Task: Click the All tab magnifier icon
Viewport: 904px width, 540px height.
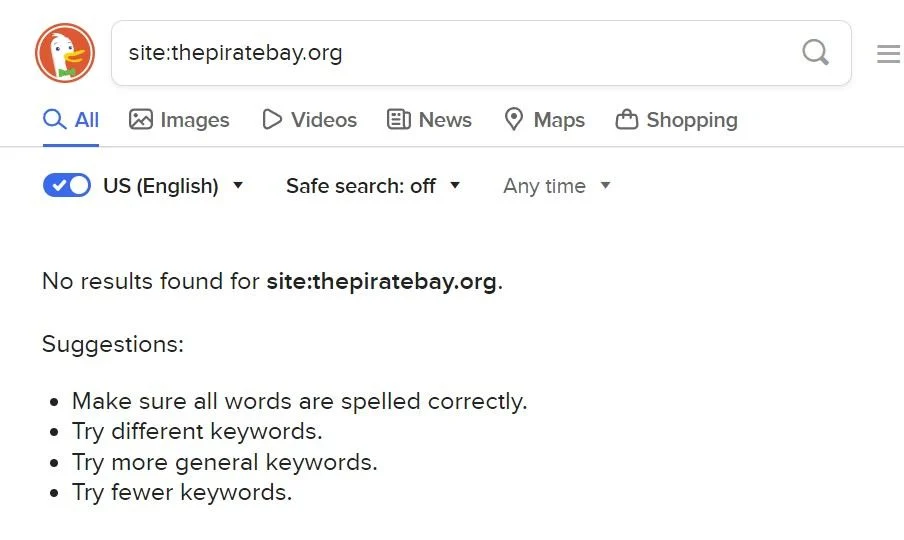Action: coord(54,120)
